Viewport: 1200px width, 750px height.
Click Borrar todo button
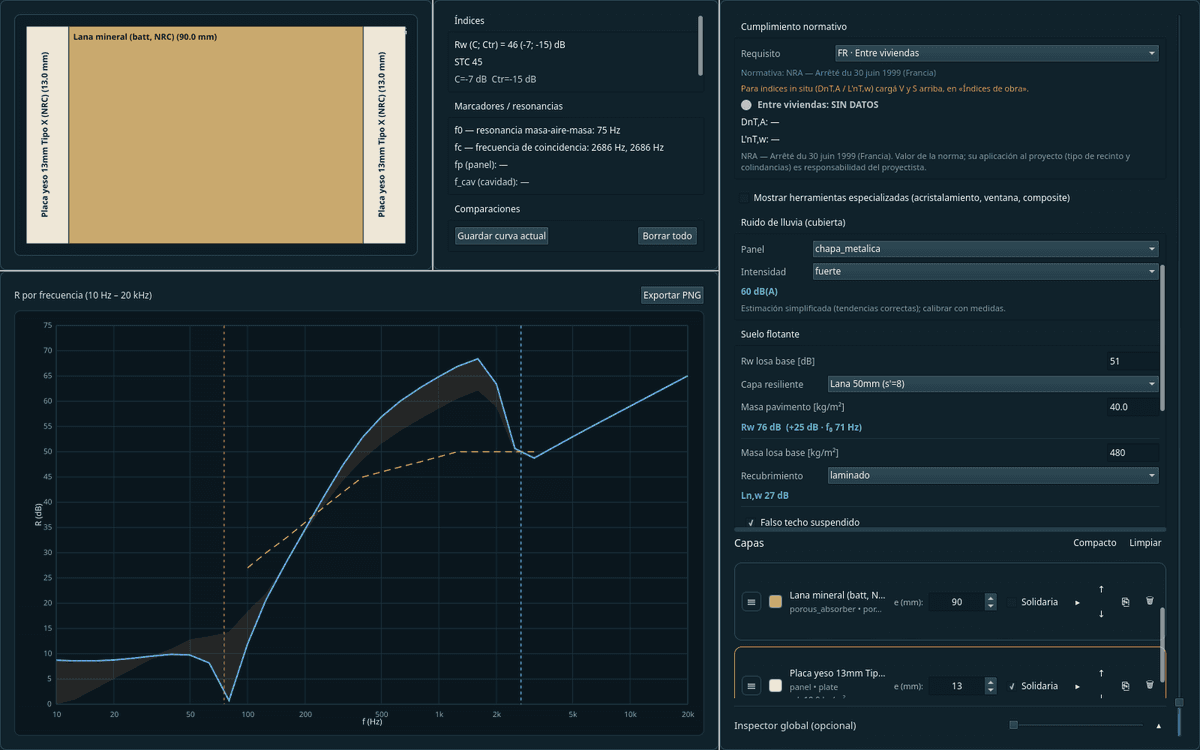tap(667, 236)
